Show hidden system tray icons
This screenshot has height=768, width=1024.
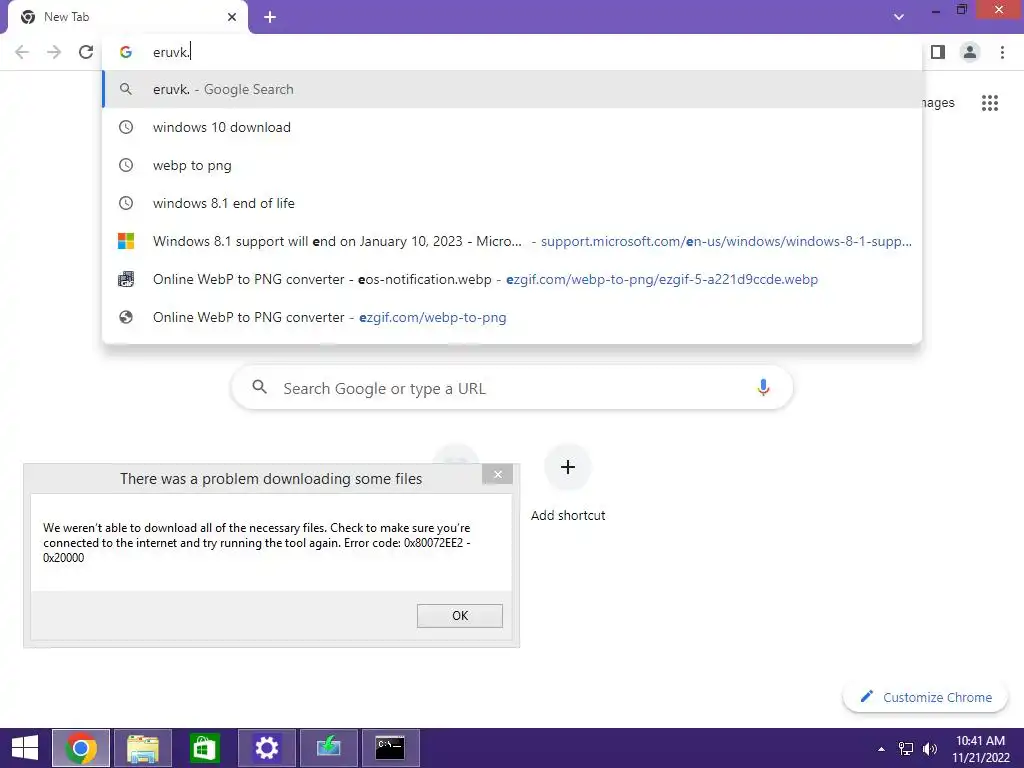[881, 749]
